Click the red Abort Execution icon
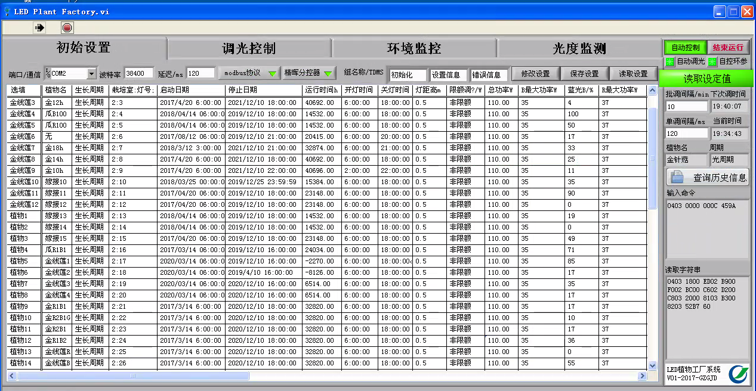Viewport: 756px width, 391px height. click(x=67, y=28)
